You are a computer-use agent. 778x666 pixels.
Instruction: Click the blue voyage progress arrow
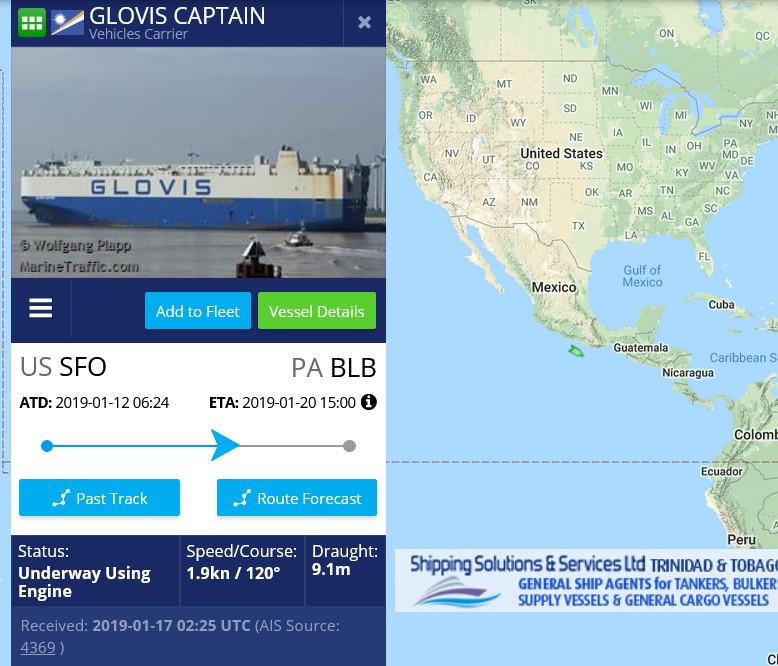(225, 445)
